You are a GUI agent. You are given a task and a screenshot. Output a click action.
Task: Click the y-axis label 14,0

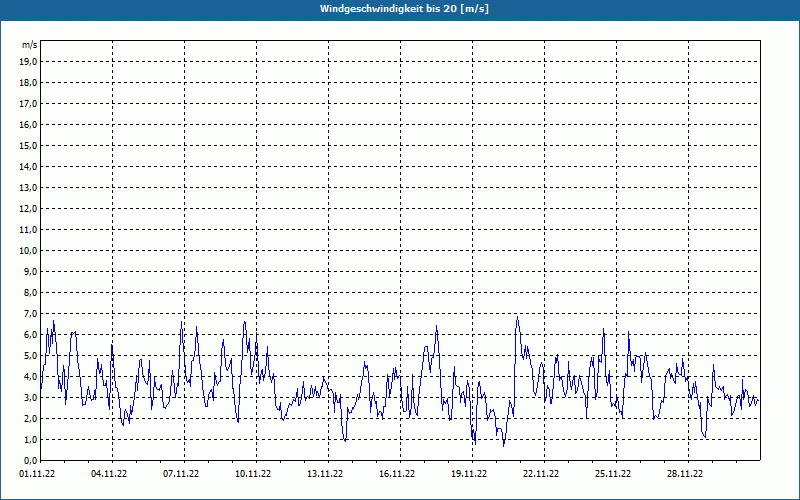click(28, 166)
